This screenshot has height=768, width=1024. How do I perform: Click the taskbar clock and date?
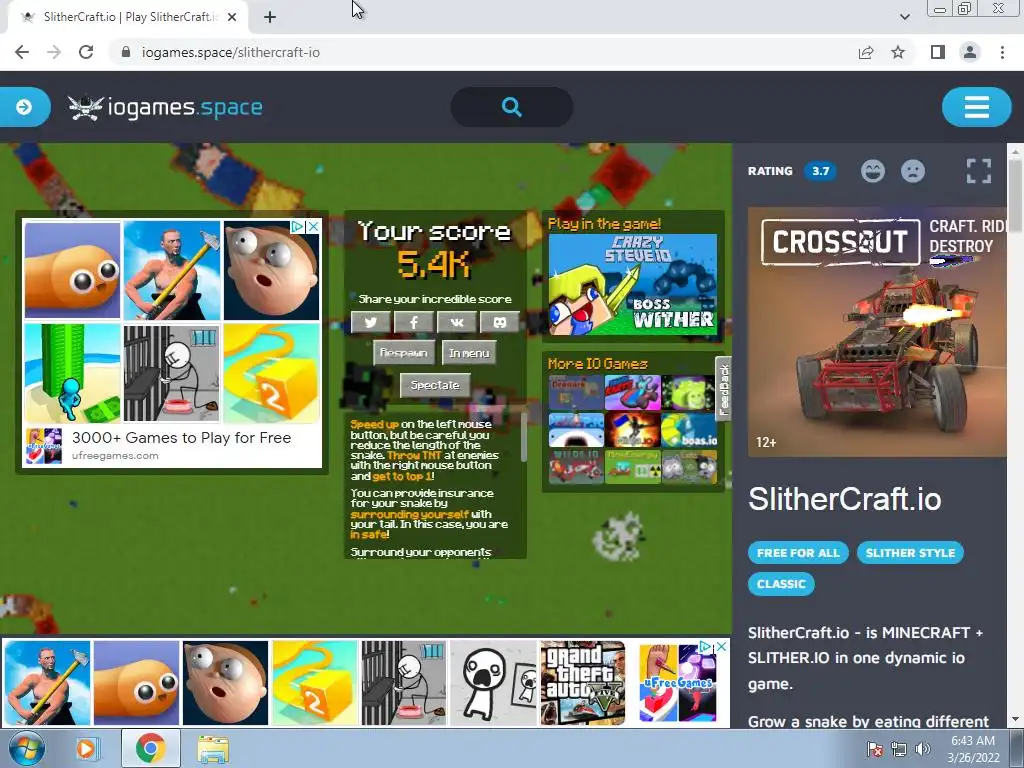coord(973,749)
